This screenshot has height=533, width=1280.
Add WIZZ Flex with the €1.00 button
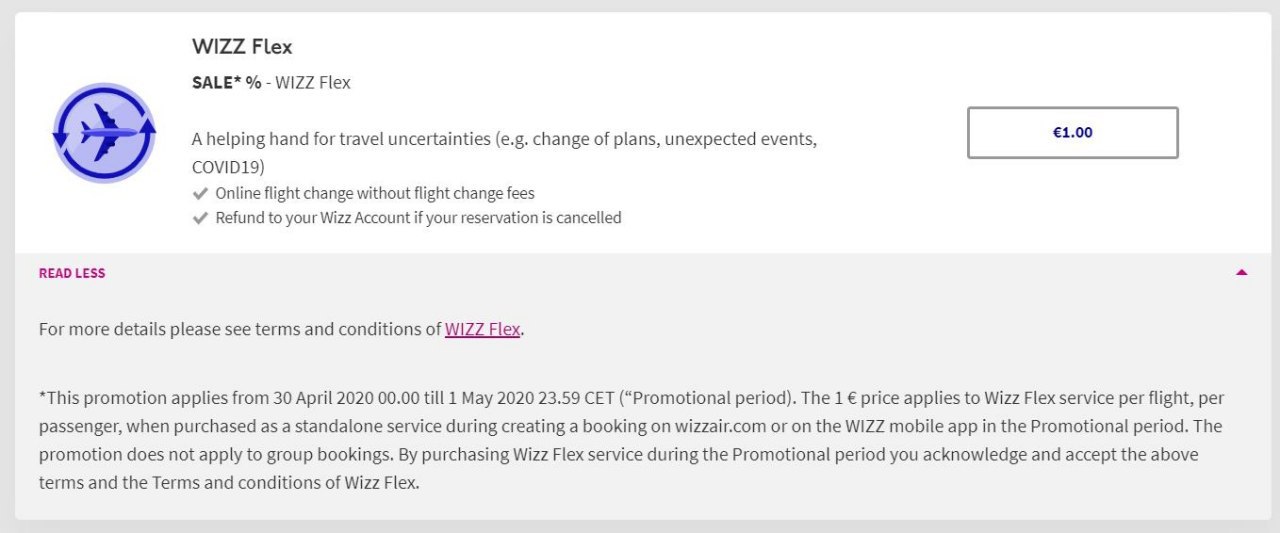[1072, 132]
